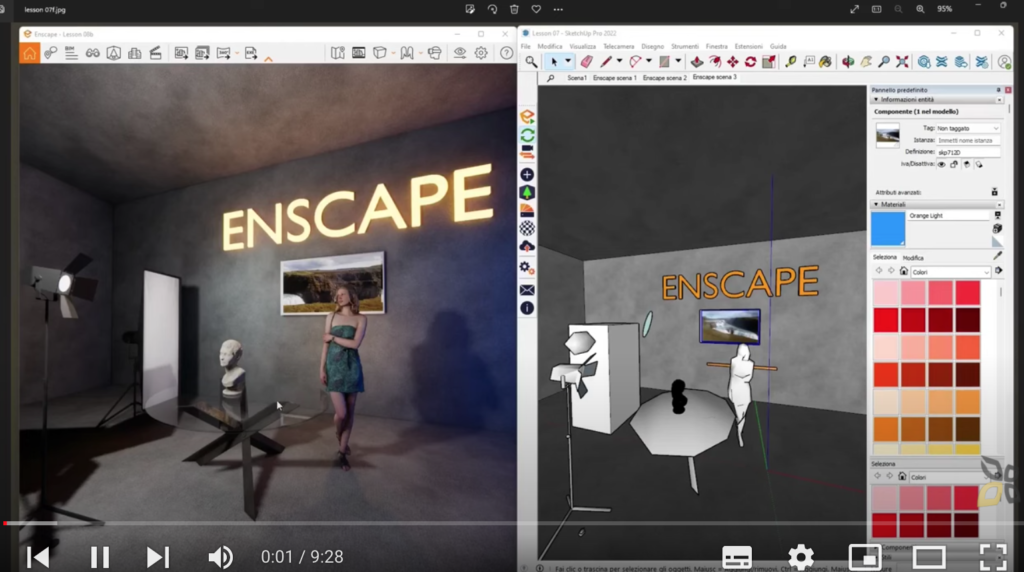This screenshot has height=572, width=1024.
Task: Open the SketchUp search magnifier icon
Action: (531, 62)
